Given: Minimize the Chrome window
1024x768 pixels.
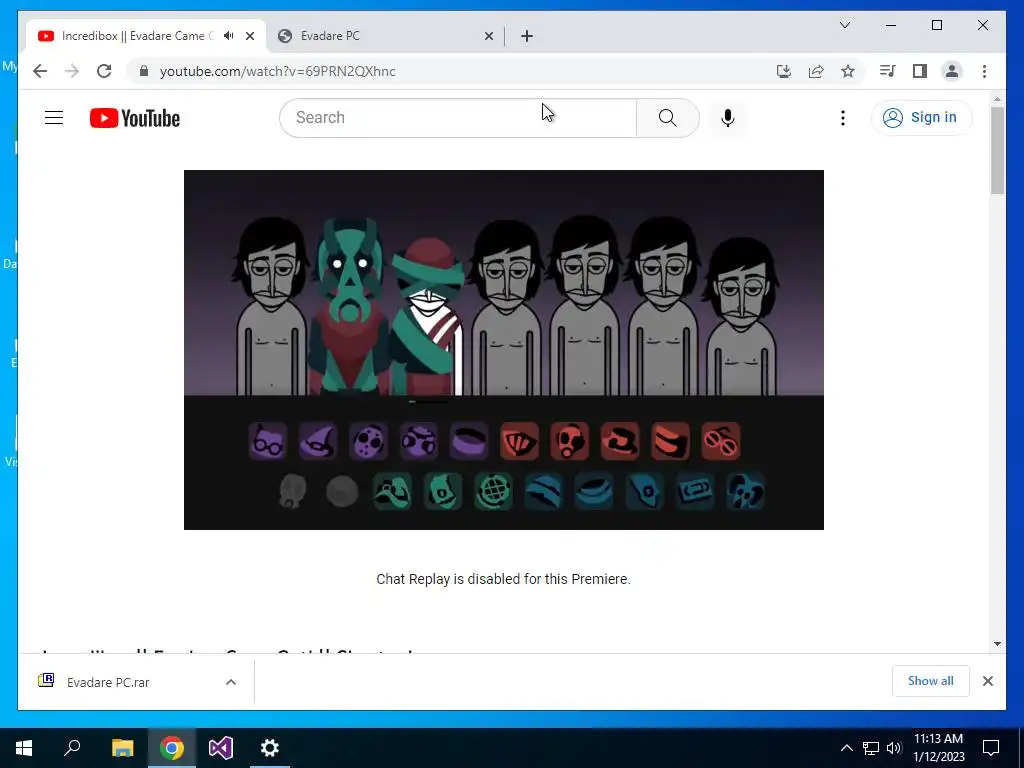Looking at the screenshot, I should pos(891,25).
